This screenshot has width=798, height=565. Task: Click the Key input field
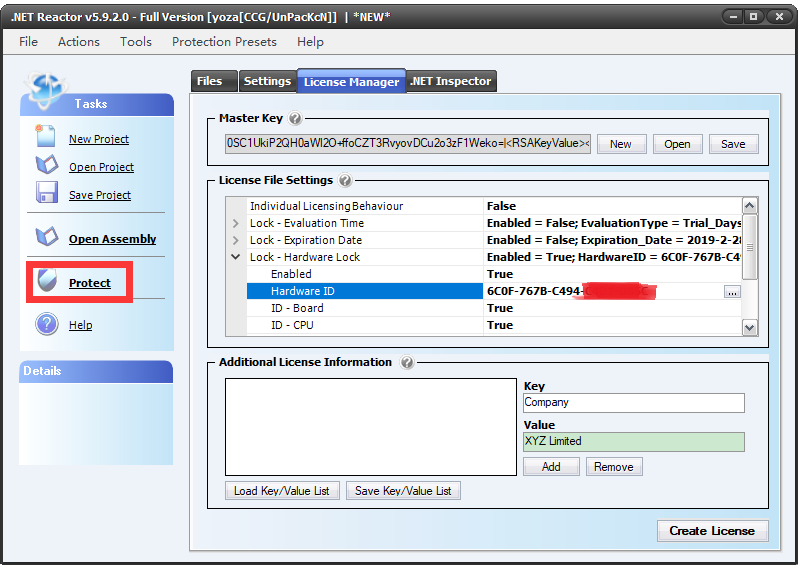(633, 402)
